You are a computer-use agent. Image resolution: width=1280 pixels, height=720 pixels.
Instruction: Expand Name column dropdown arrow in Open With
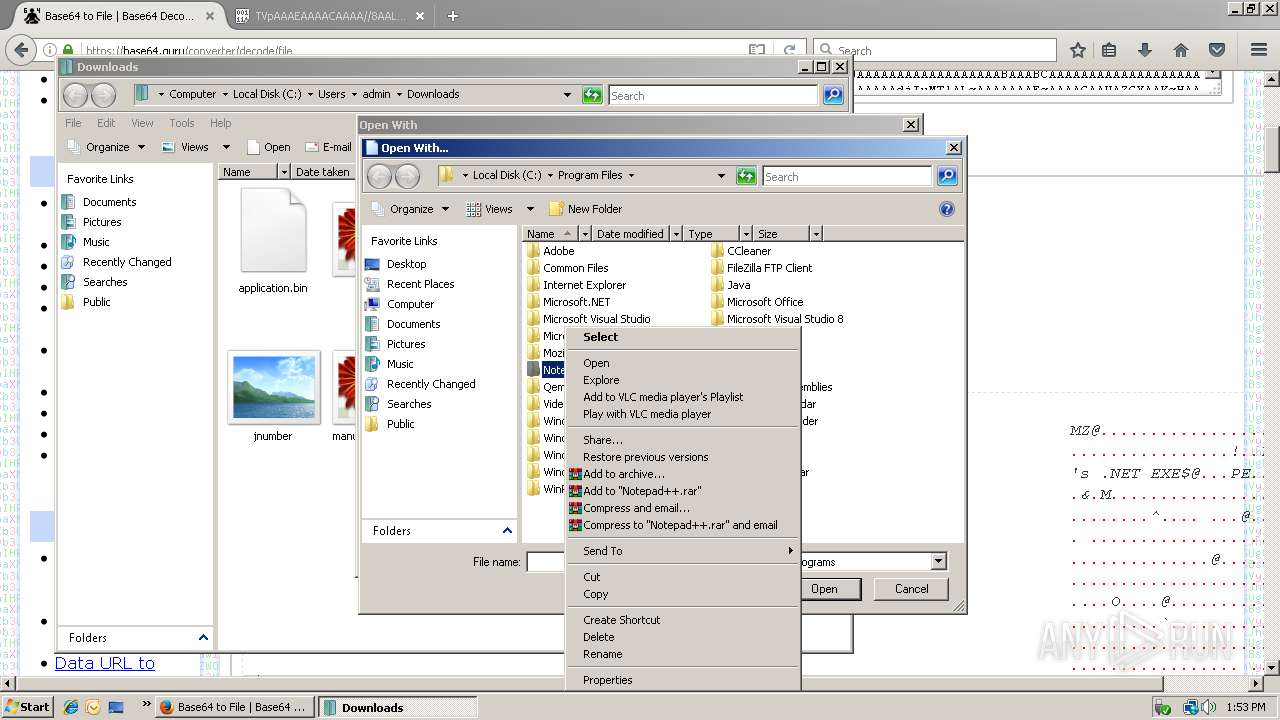point(584,234)
